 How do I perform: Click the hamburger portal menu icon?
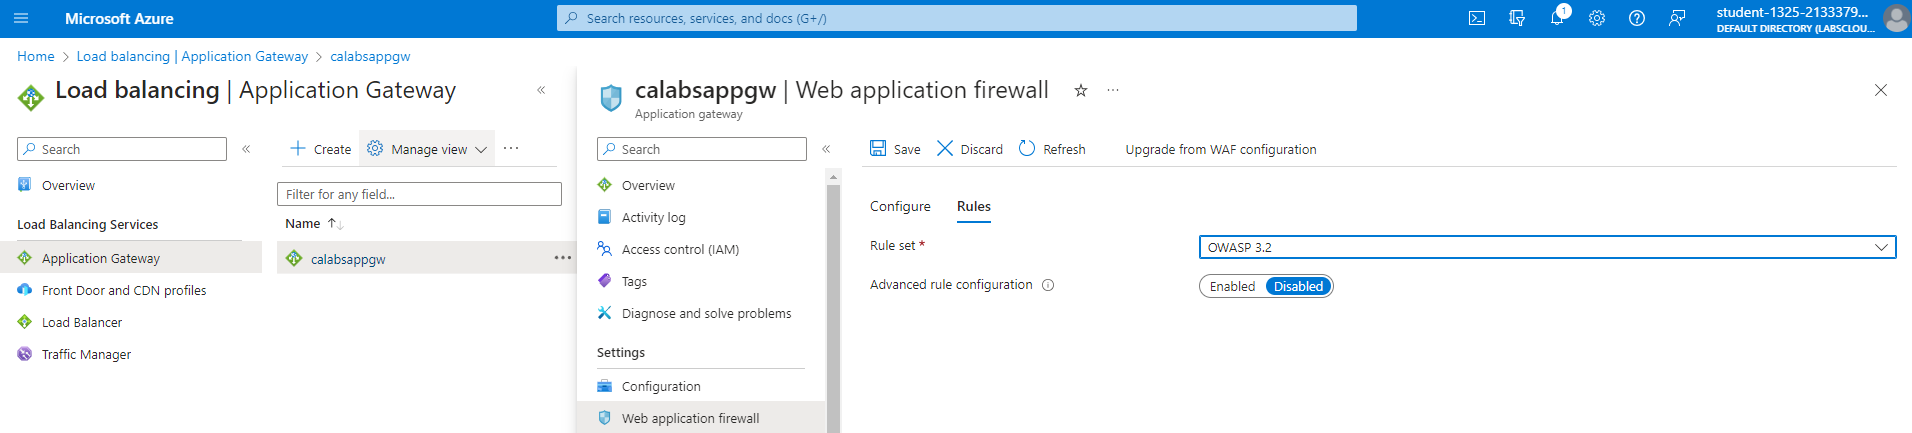(x=21, y=18)
